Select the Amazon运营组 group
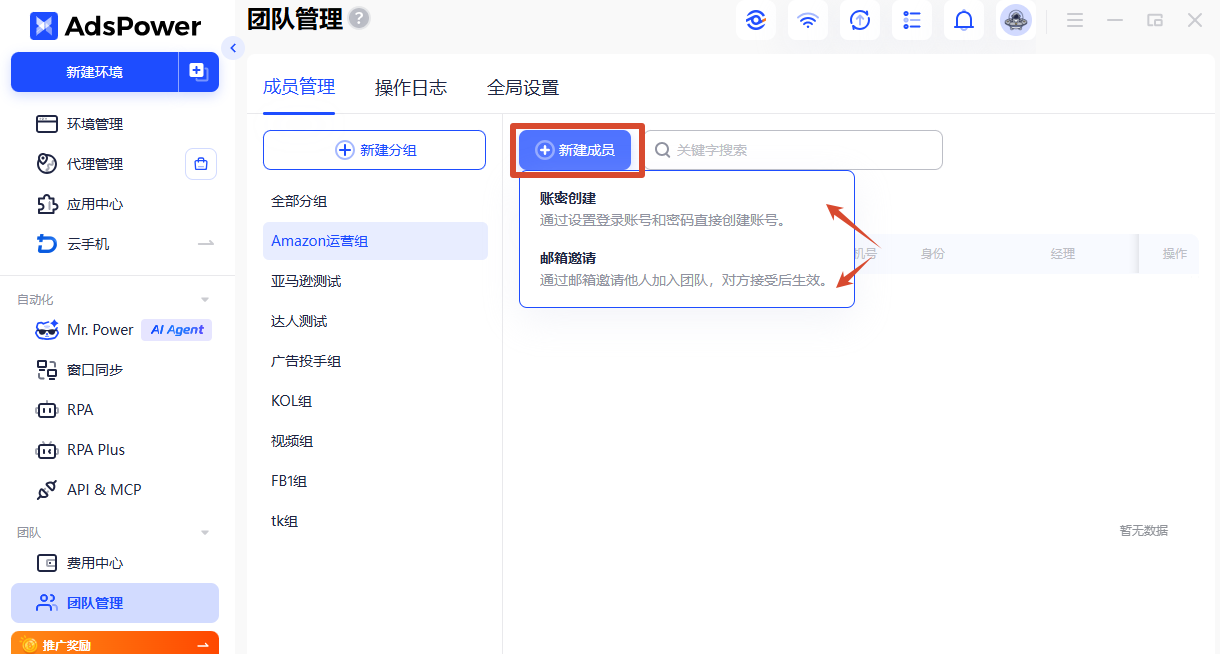Screen dimensions: 1220x654 pos(375,241)
